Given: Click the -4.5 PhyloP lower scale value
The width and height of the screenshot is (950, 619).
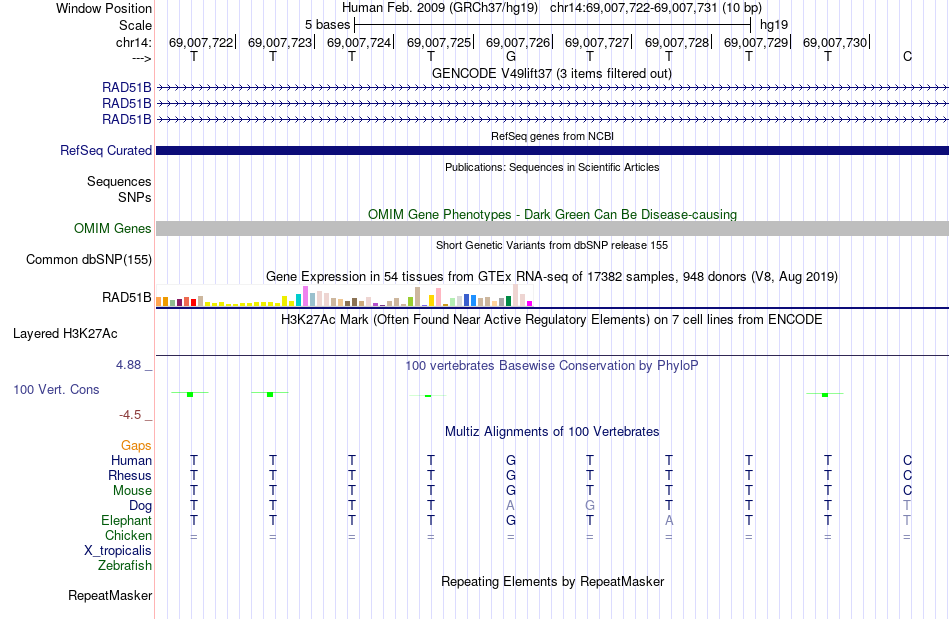Looking at the screenshot, I should 130,415.
